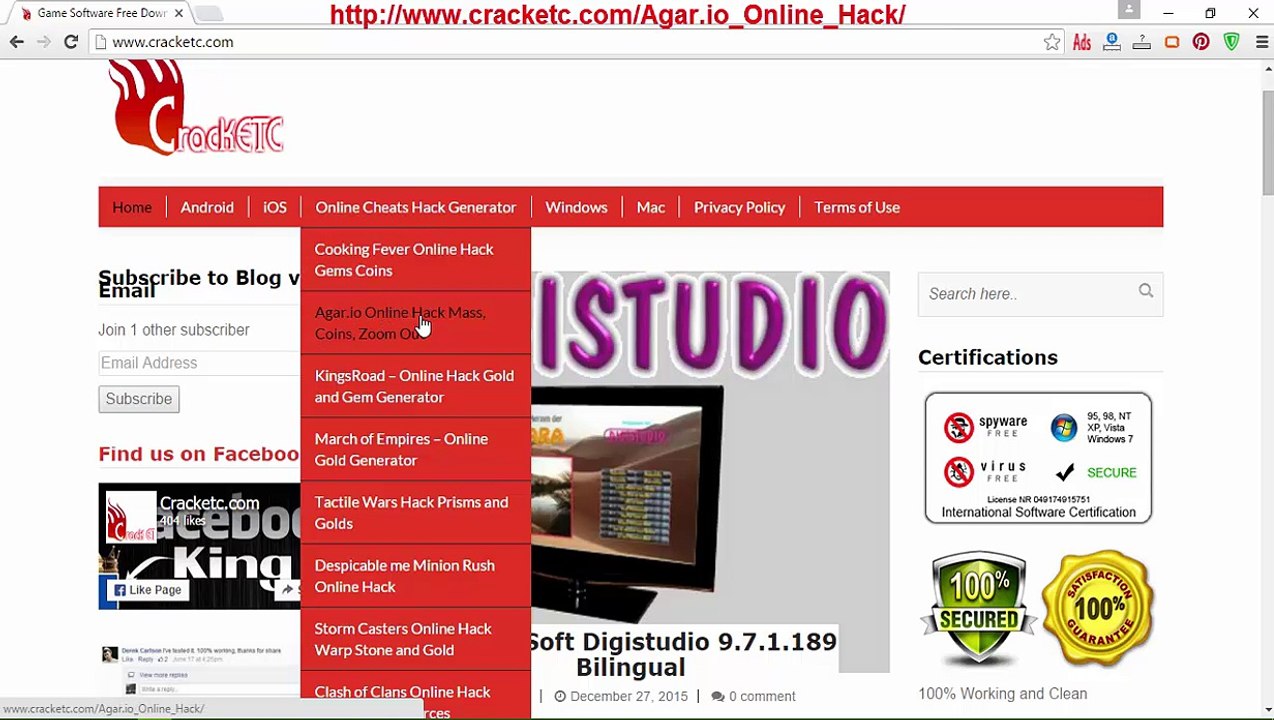This screenshot has height=720, width=1274.
Task: Open the Home menu item
Action: (x=132, y=207)
